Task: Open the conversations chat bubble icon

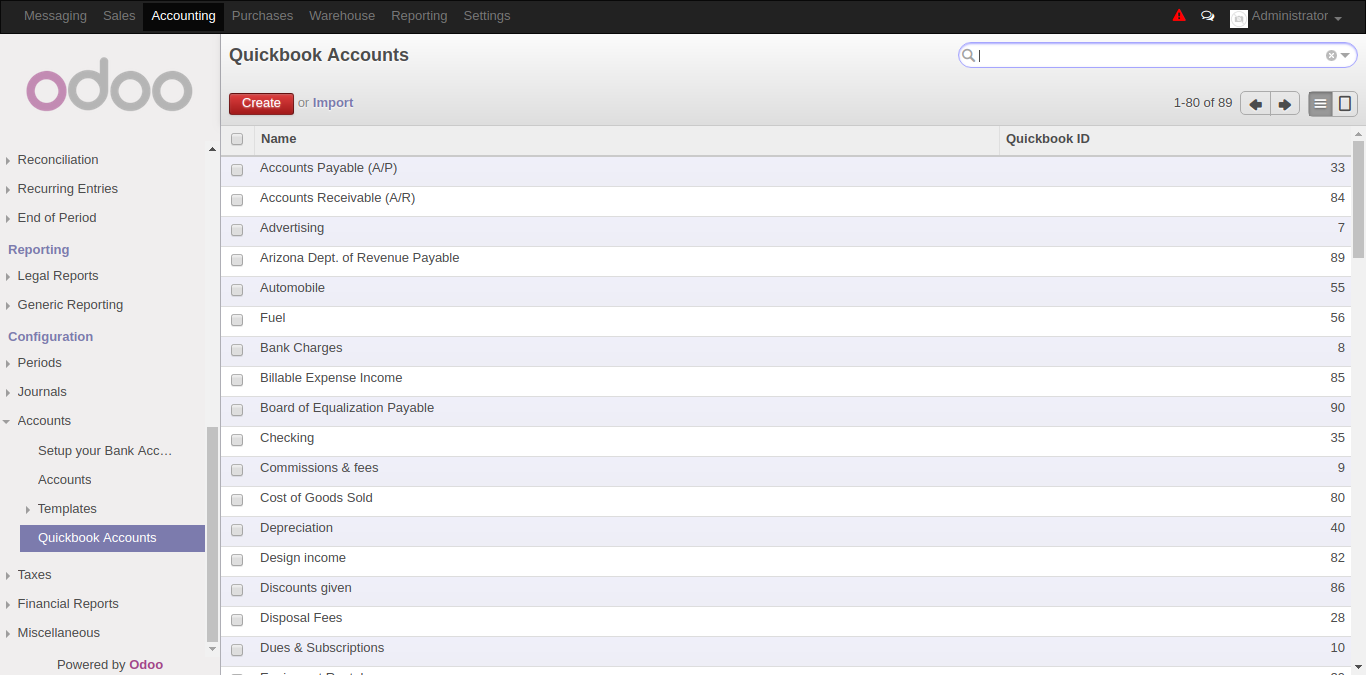Action: pos(1208,16)
